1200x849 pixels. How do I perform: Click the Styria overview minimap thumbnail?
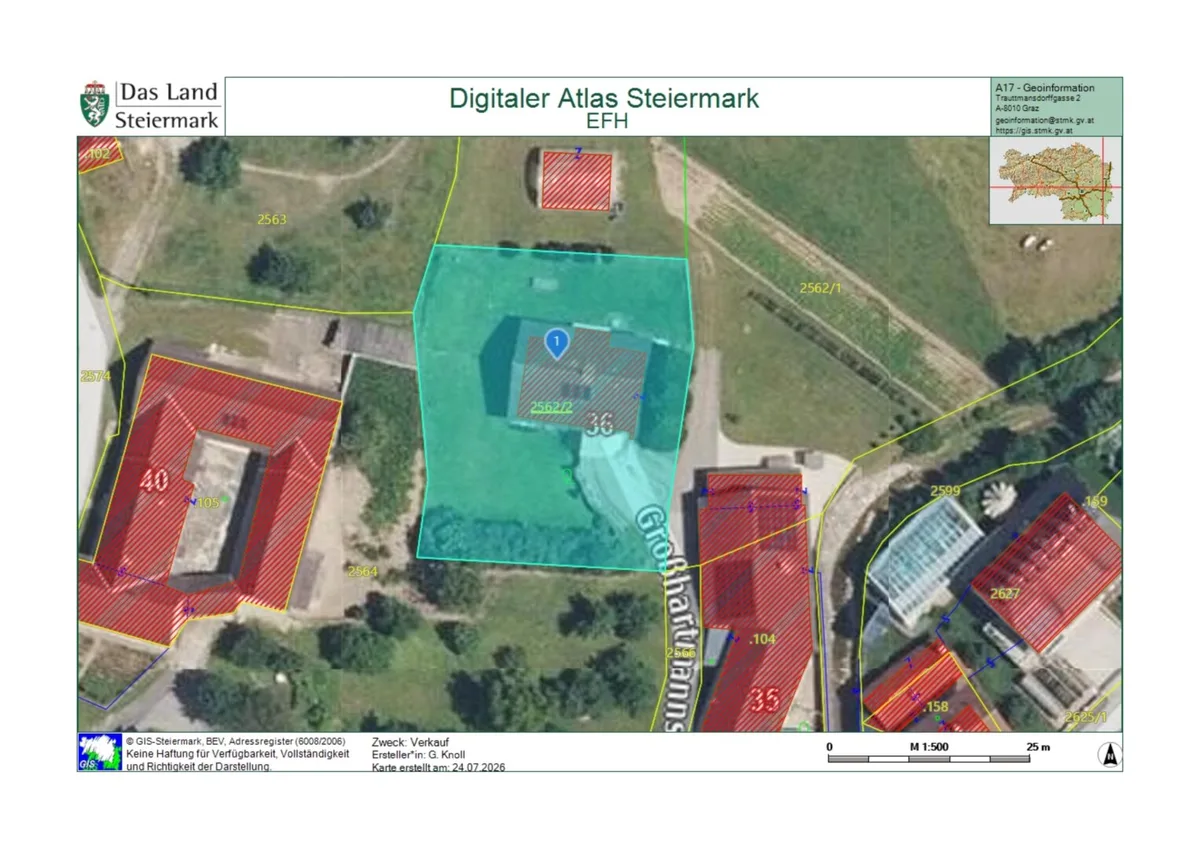coord(1055,180)
